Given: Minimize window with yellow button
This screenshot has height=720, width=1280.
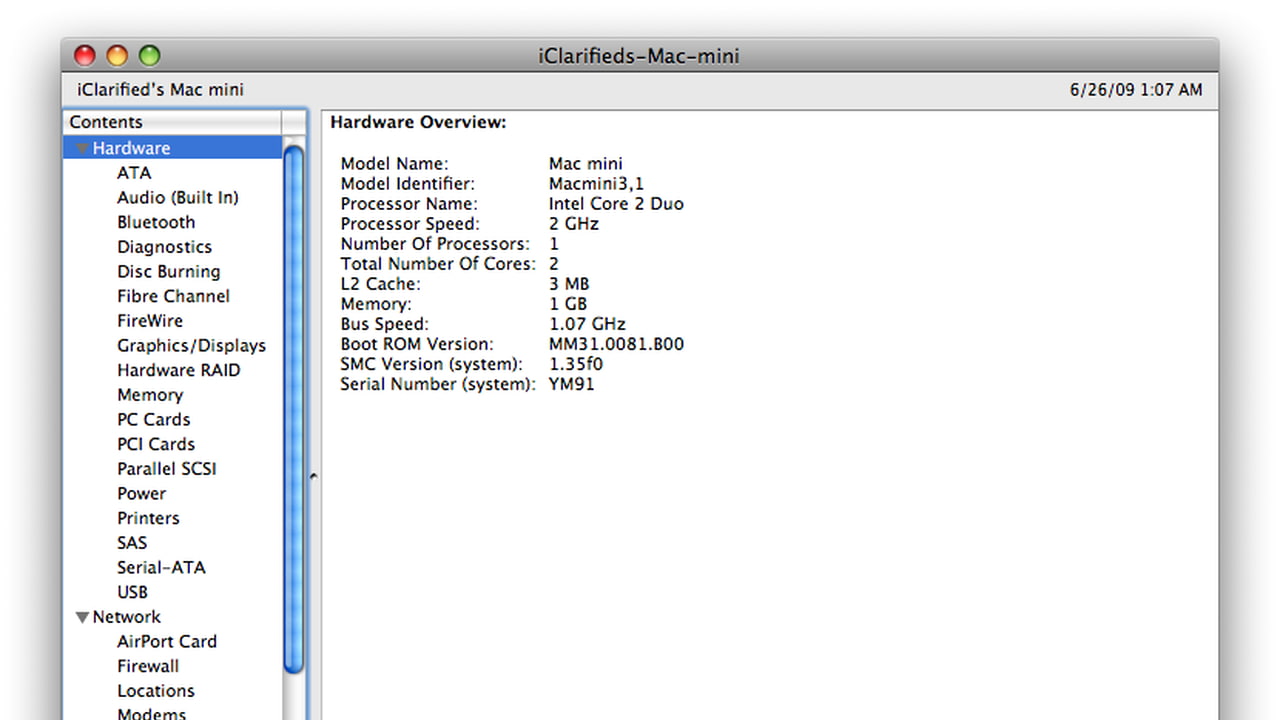Looking at the screenshot, I should coord(117,56).
